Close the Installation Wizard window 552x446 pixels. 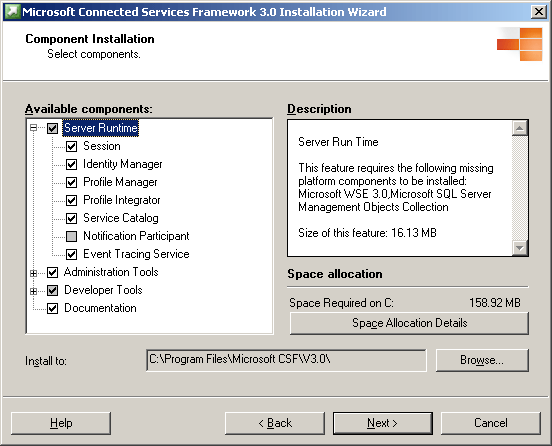[539, 12]
